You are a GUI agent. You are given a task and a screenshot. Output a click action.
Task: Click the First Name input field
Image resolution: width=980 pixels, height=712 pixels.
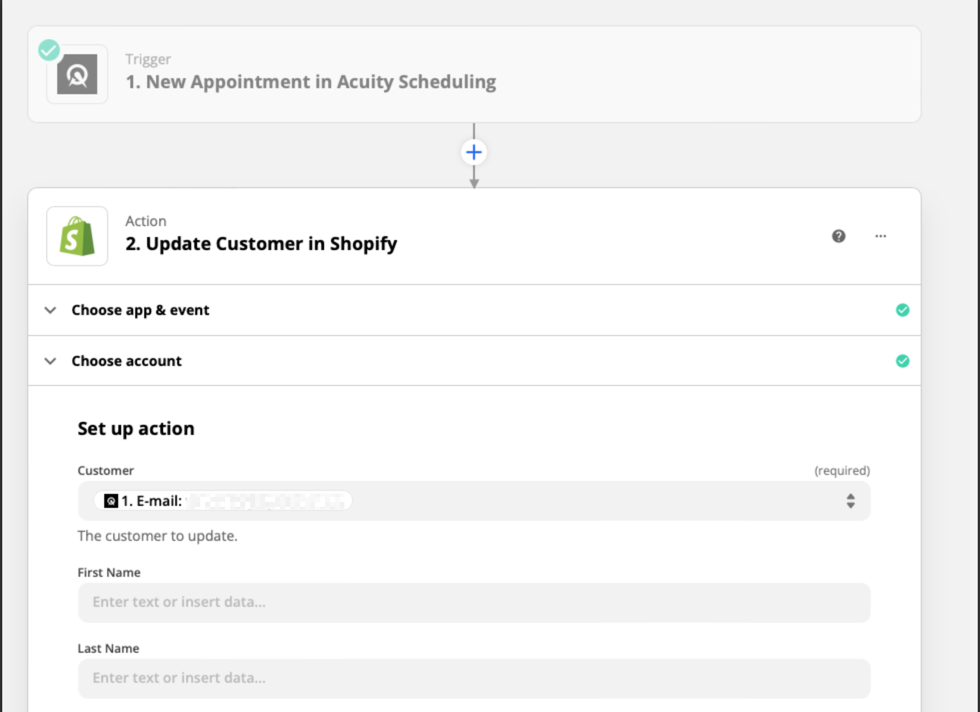(x=474, y=602)
